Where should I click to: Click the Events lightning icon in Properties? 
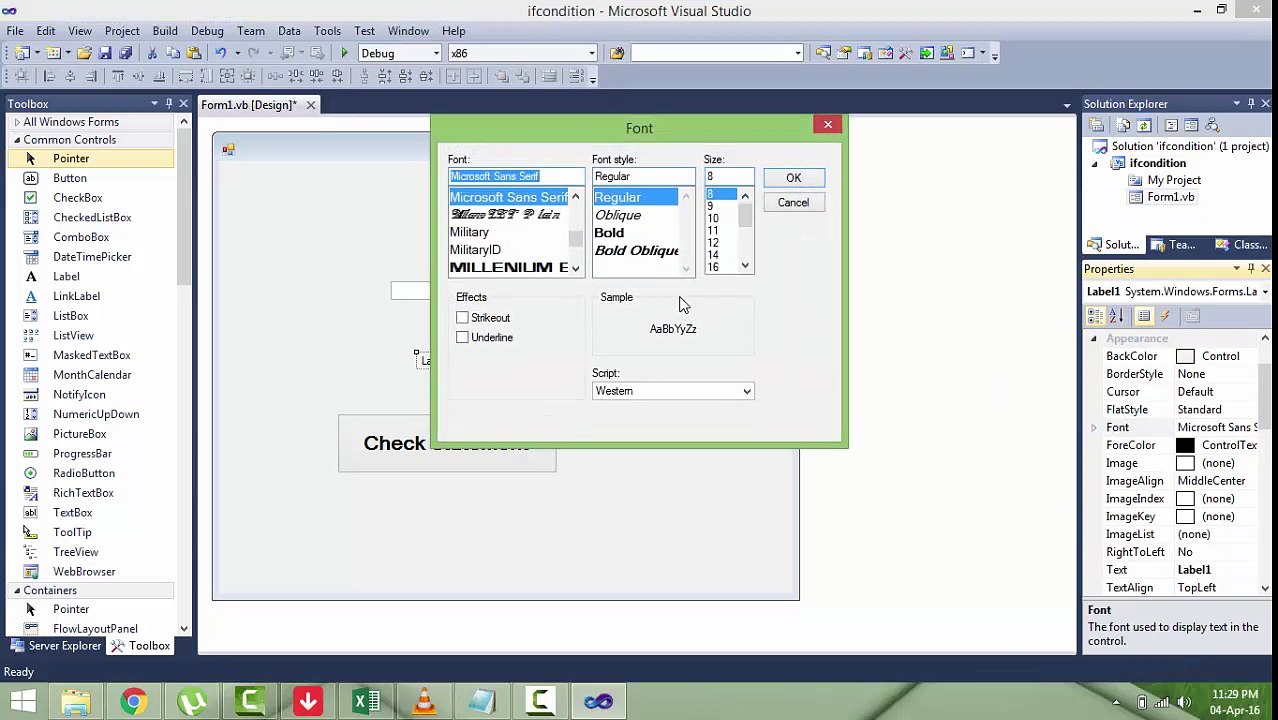click(1165, 316)
